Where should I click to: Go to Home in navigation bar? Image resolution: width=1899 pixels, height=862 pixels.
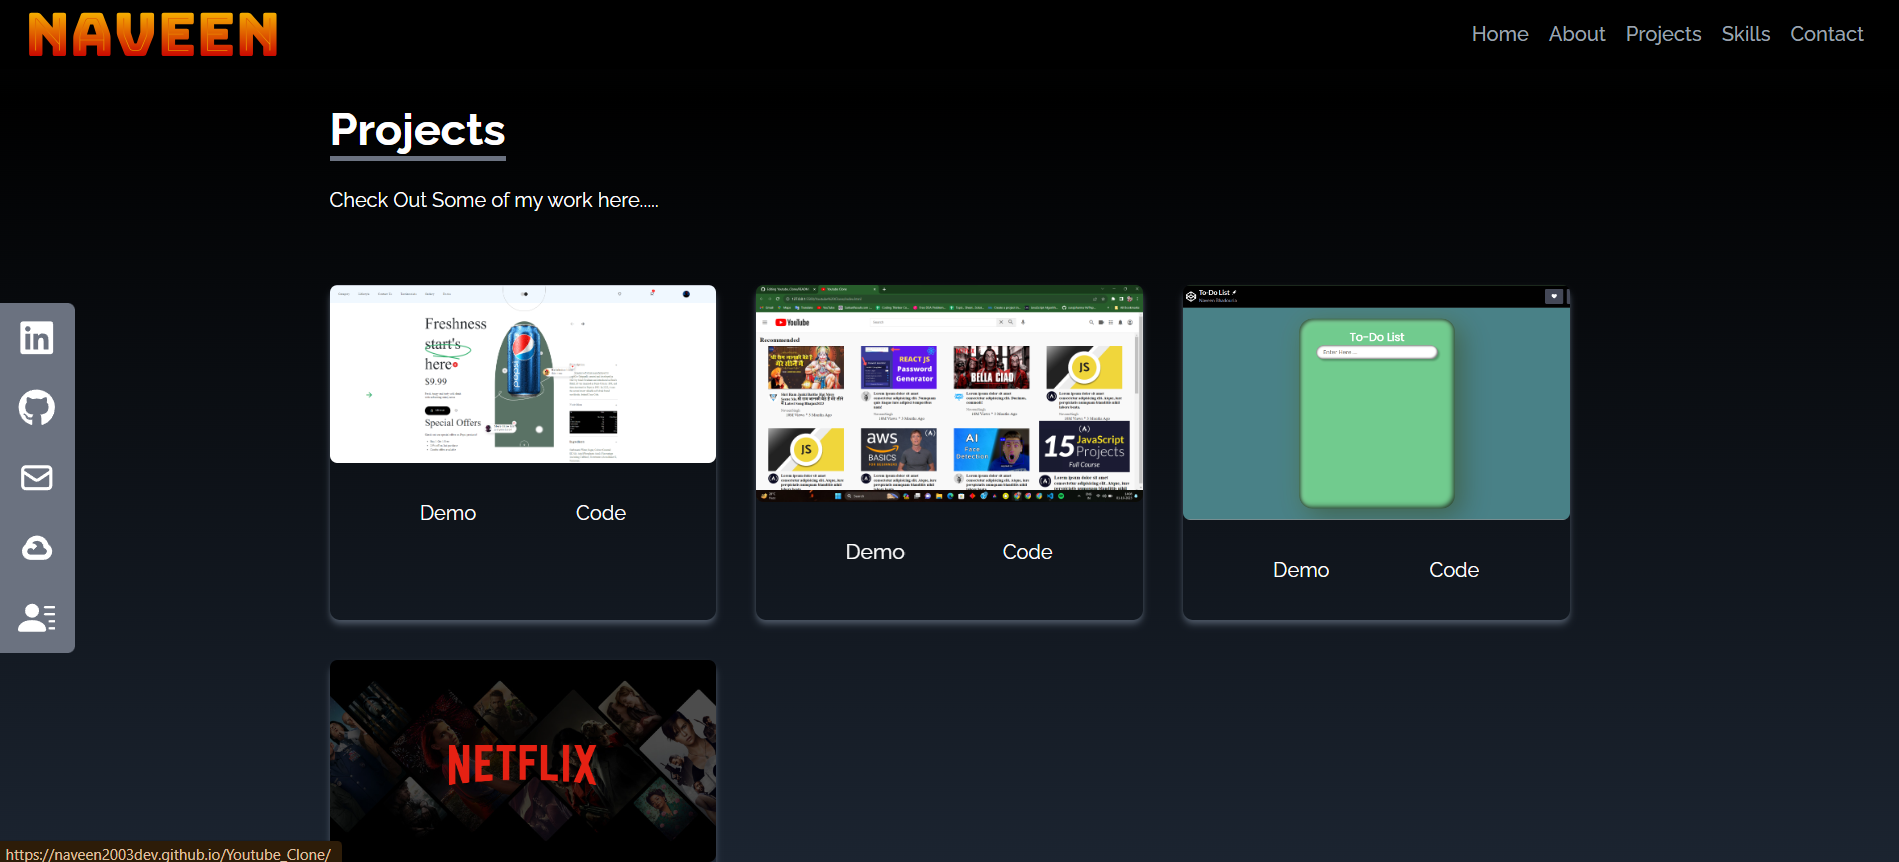[x=1500, y=34]
